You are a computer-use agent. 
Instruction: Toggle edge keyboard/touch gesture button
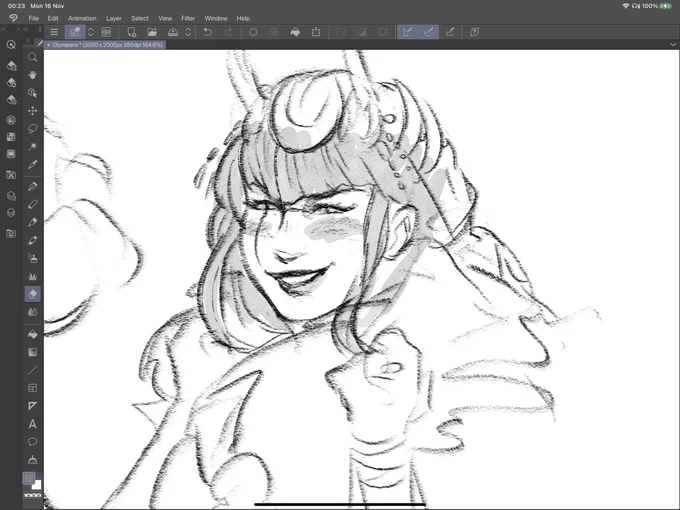75,32
